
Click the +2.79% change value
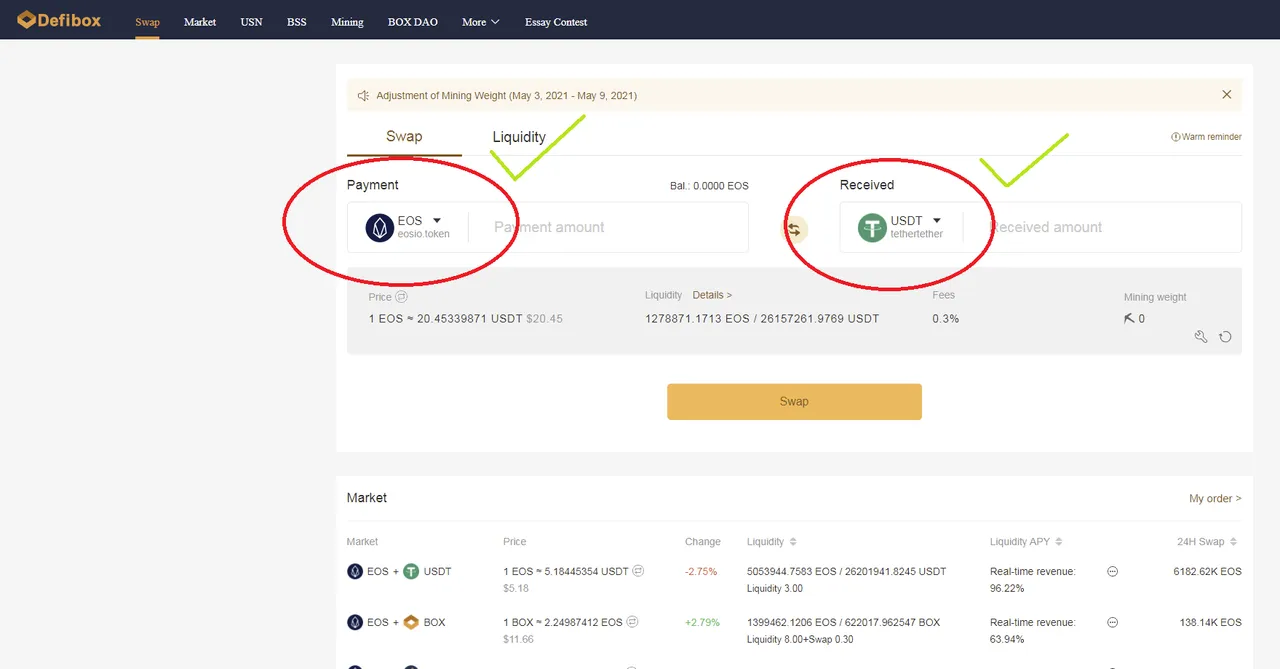pyautogui.click(x=702, y=622)
